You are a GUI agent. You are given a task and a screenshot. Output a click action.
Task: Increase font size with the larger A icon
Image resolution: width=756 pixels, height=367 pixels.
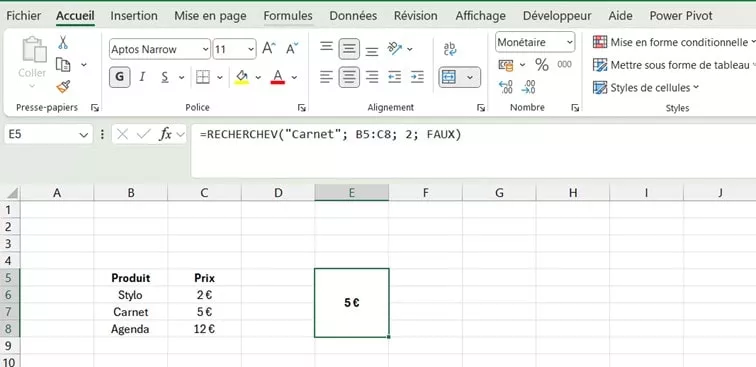[269, 48]
